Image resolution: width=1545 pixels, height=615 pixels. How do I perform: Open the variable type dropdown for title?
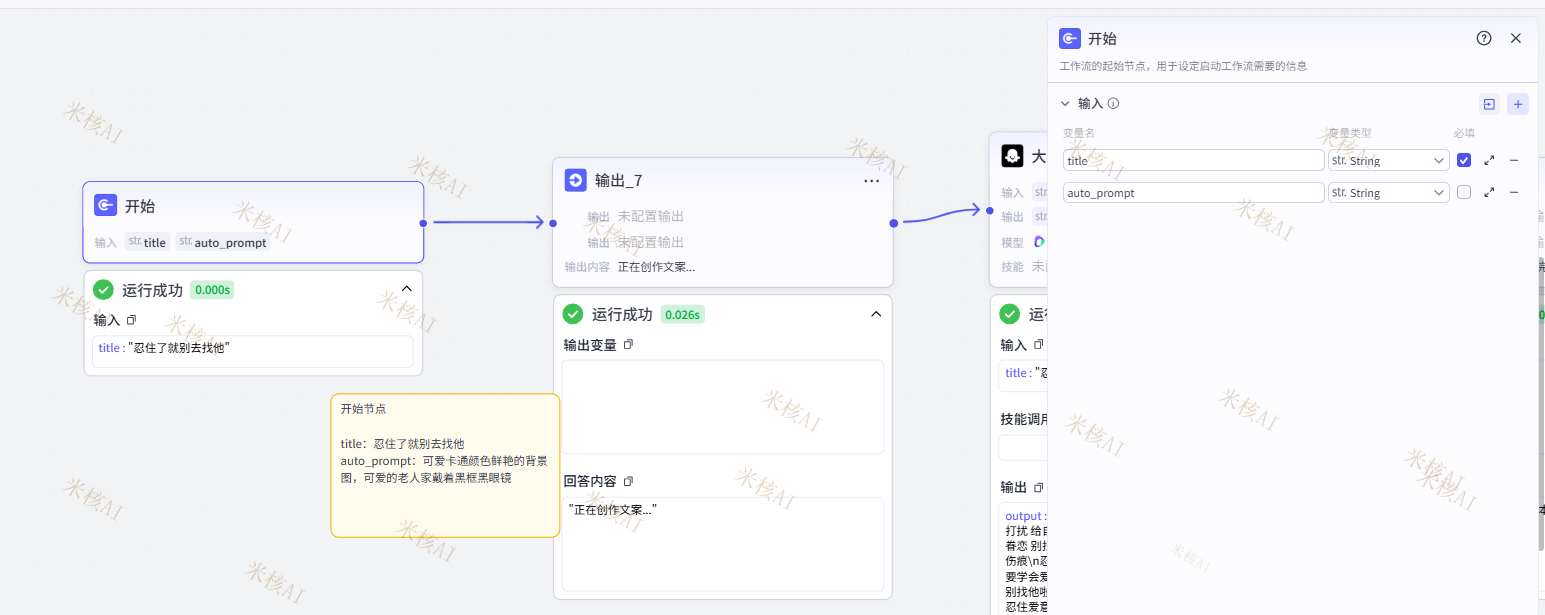tap(1388, 161)
